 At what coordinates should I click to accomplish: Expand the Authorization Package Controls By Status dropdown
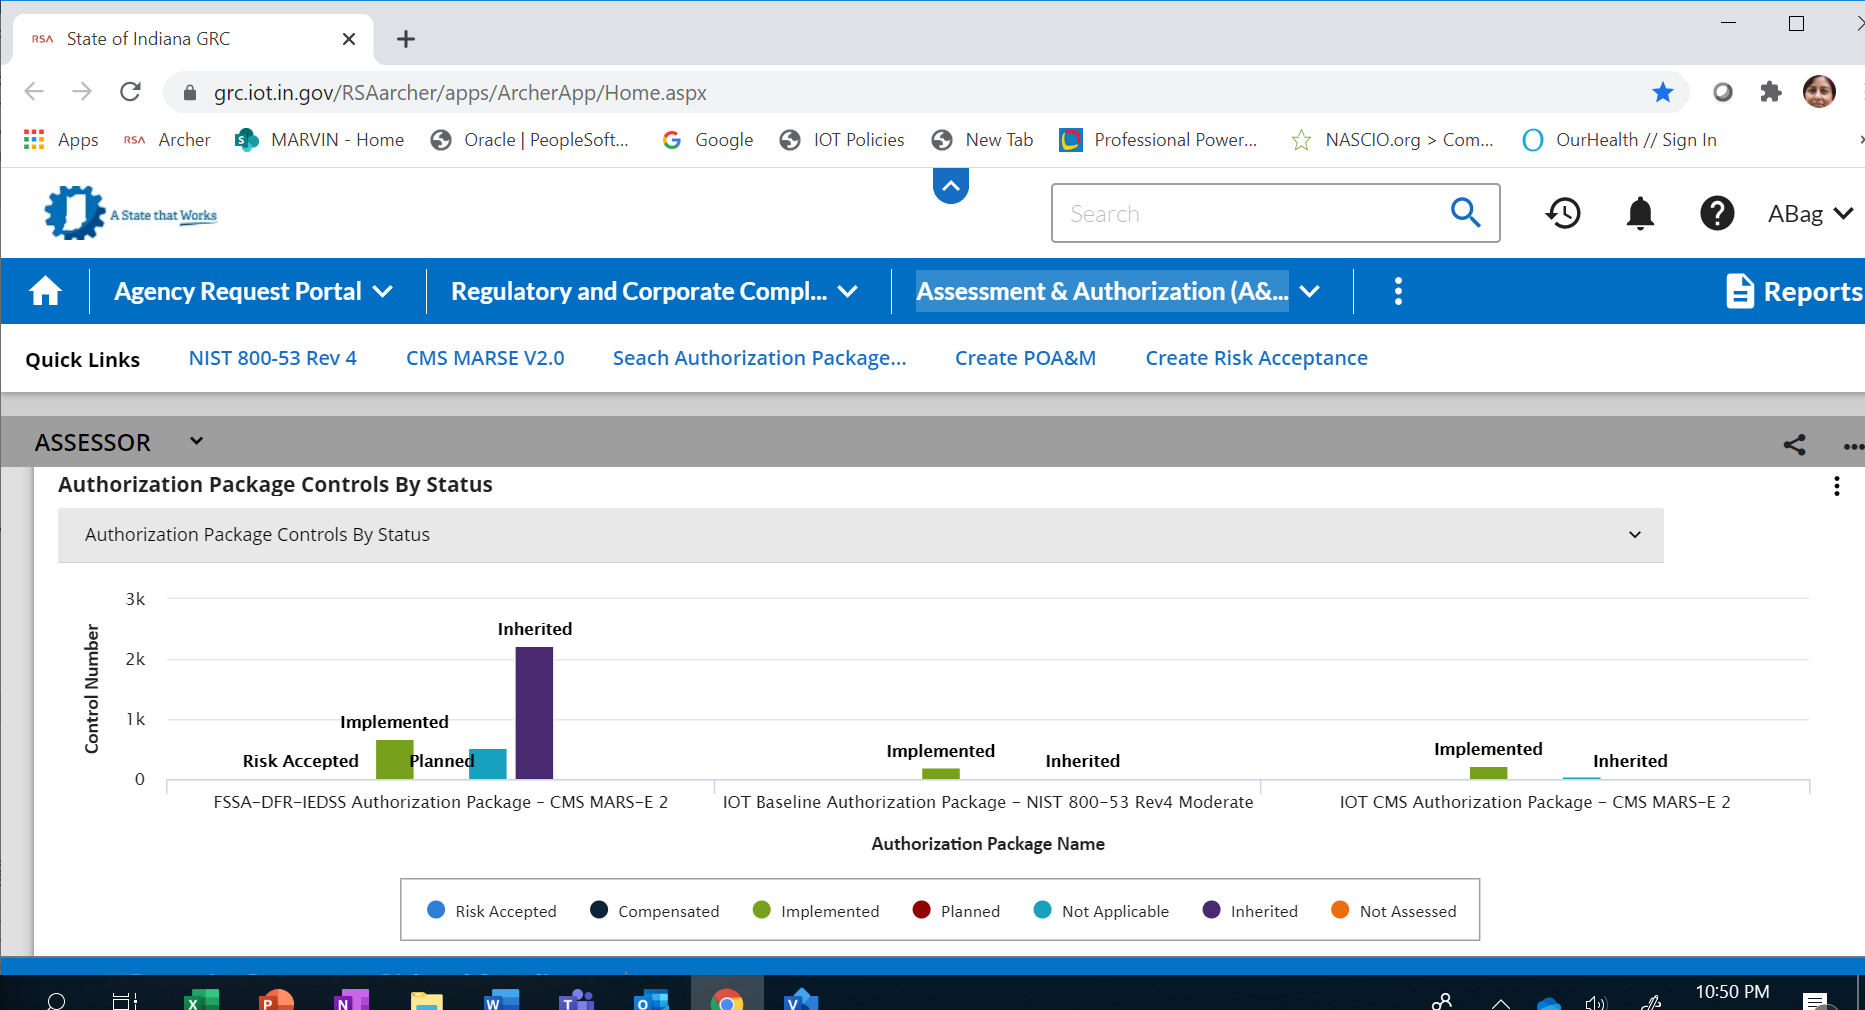pos(1634,535)
